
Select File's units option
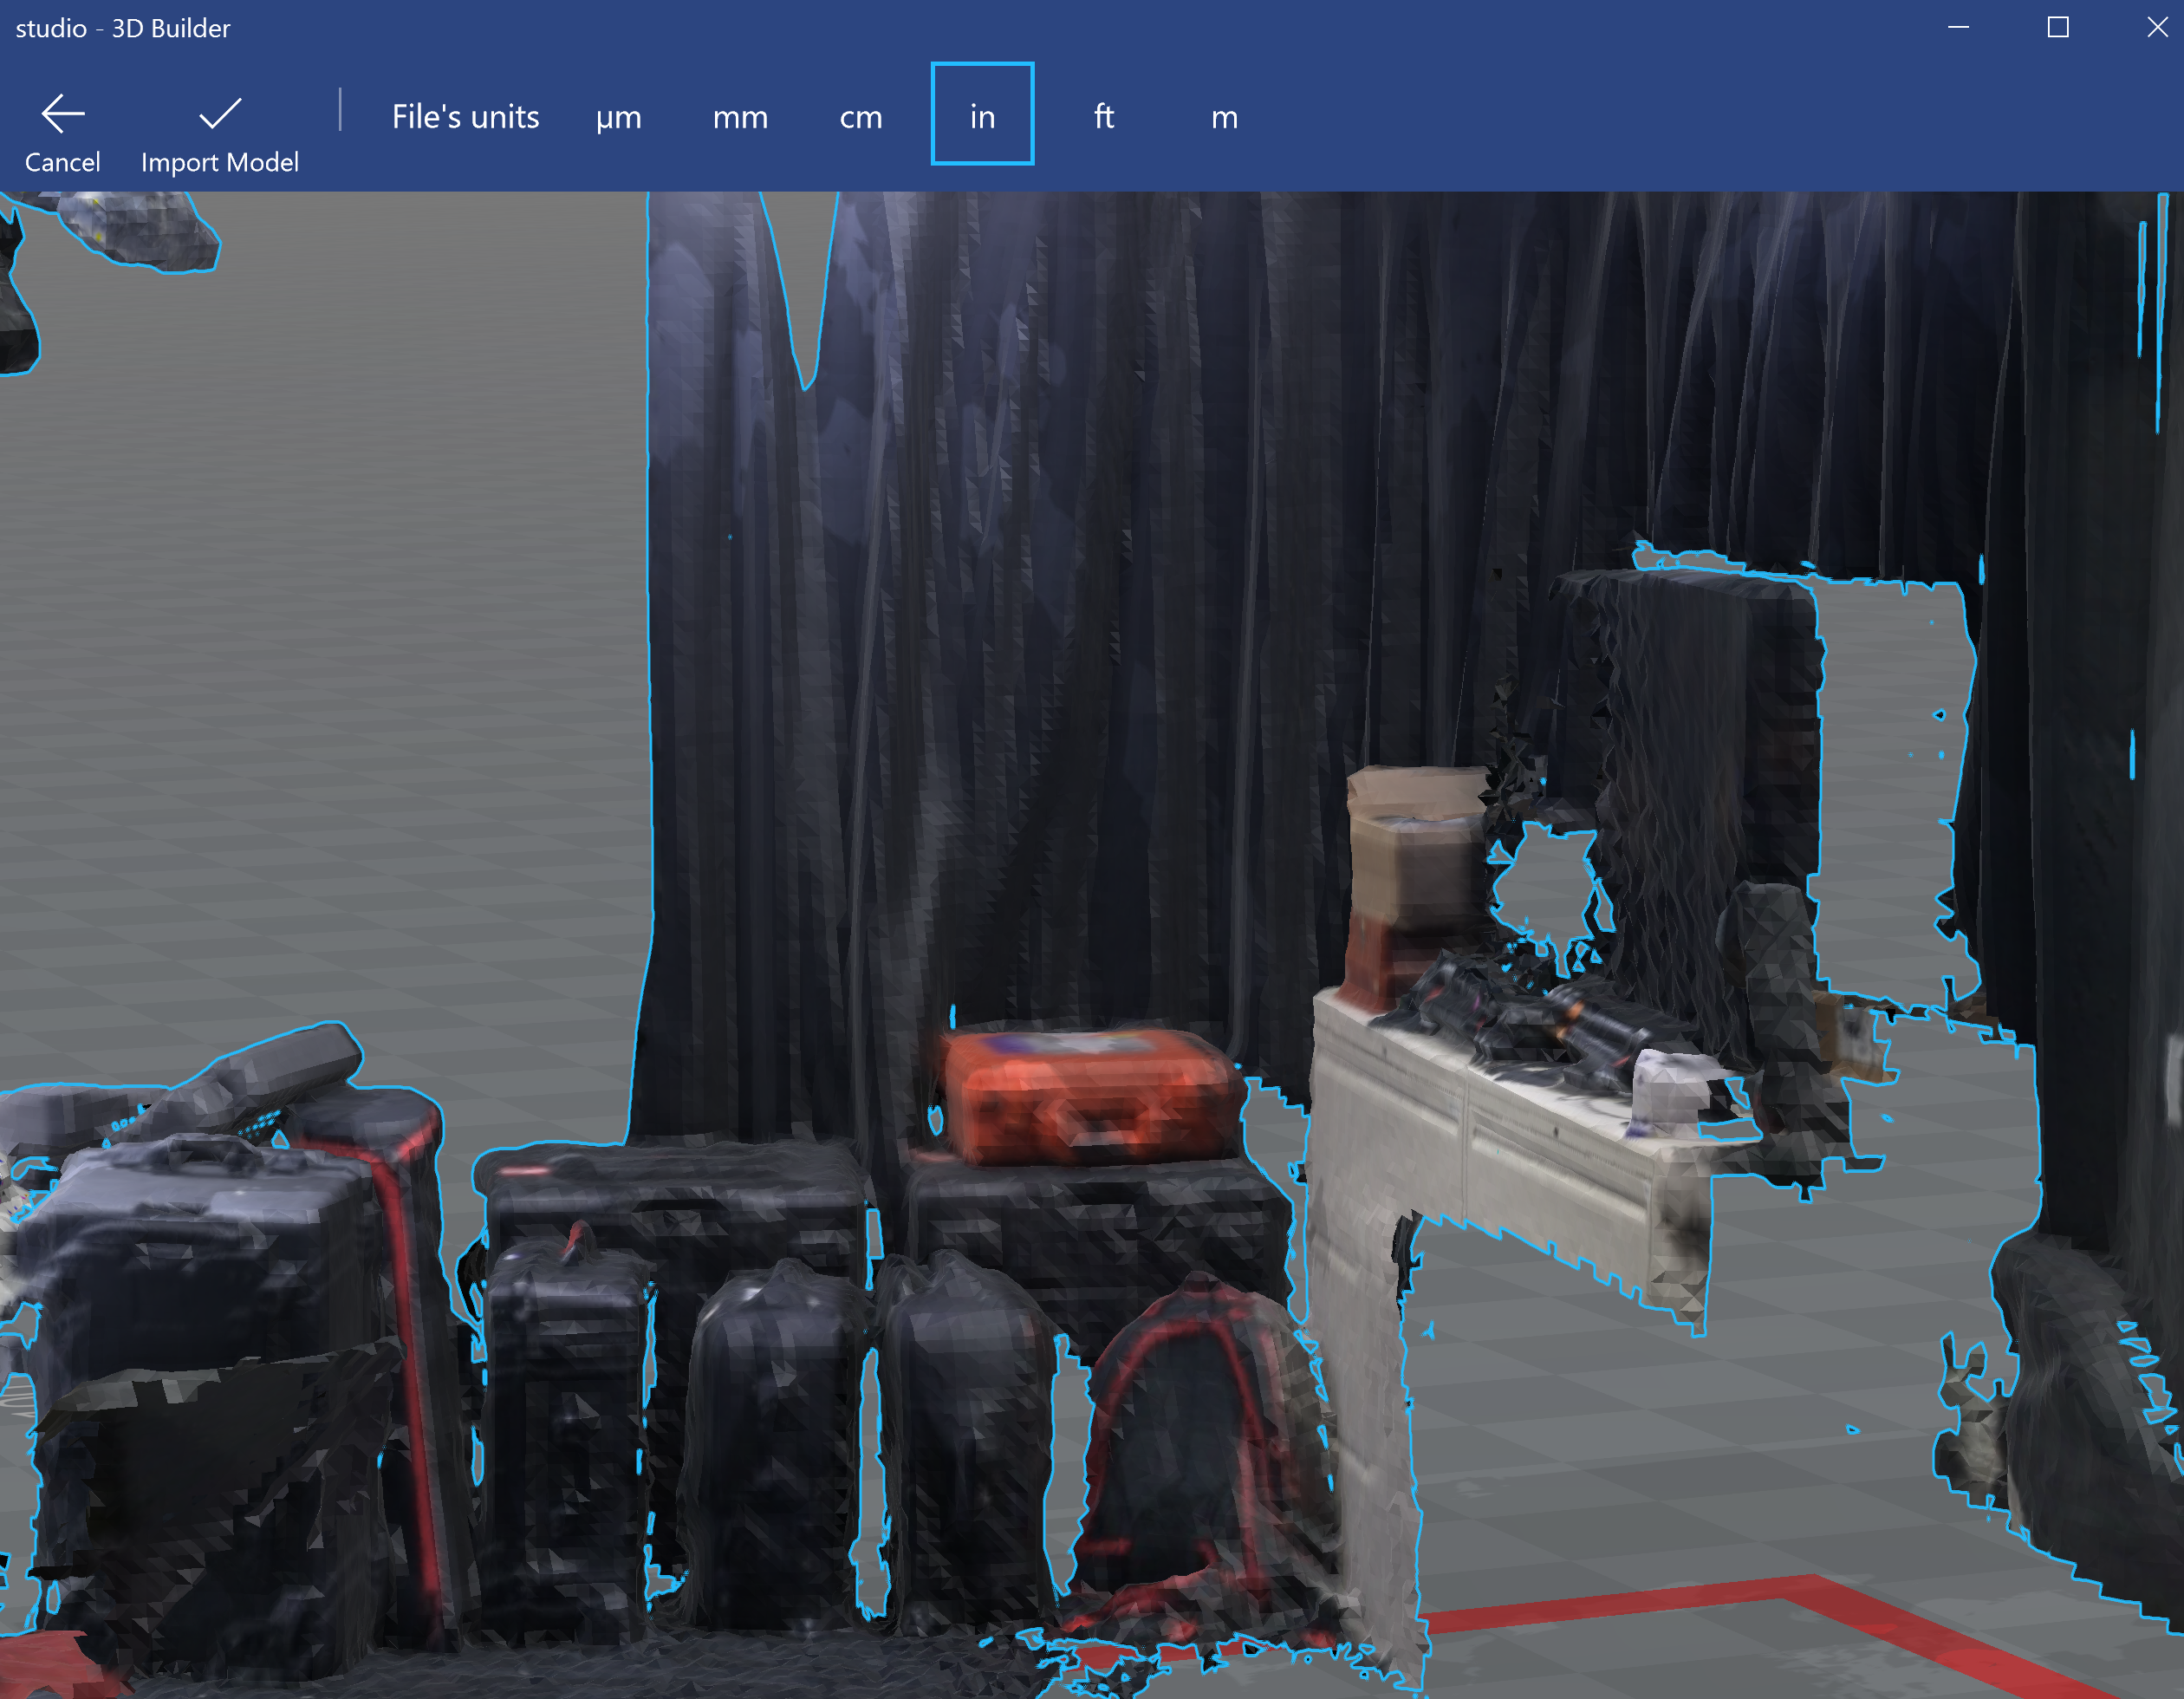coord(465,117)
